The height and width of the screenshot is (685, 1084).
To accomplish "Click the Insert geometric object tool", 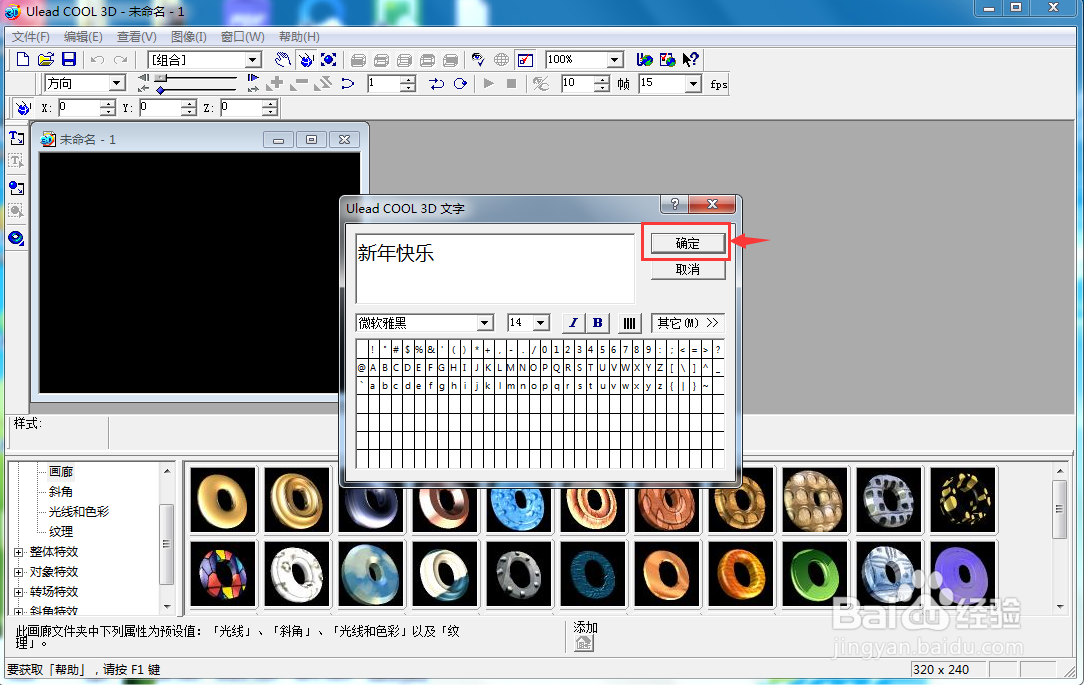I will [x=16, y=238].
